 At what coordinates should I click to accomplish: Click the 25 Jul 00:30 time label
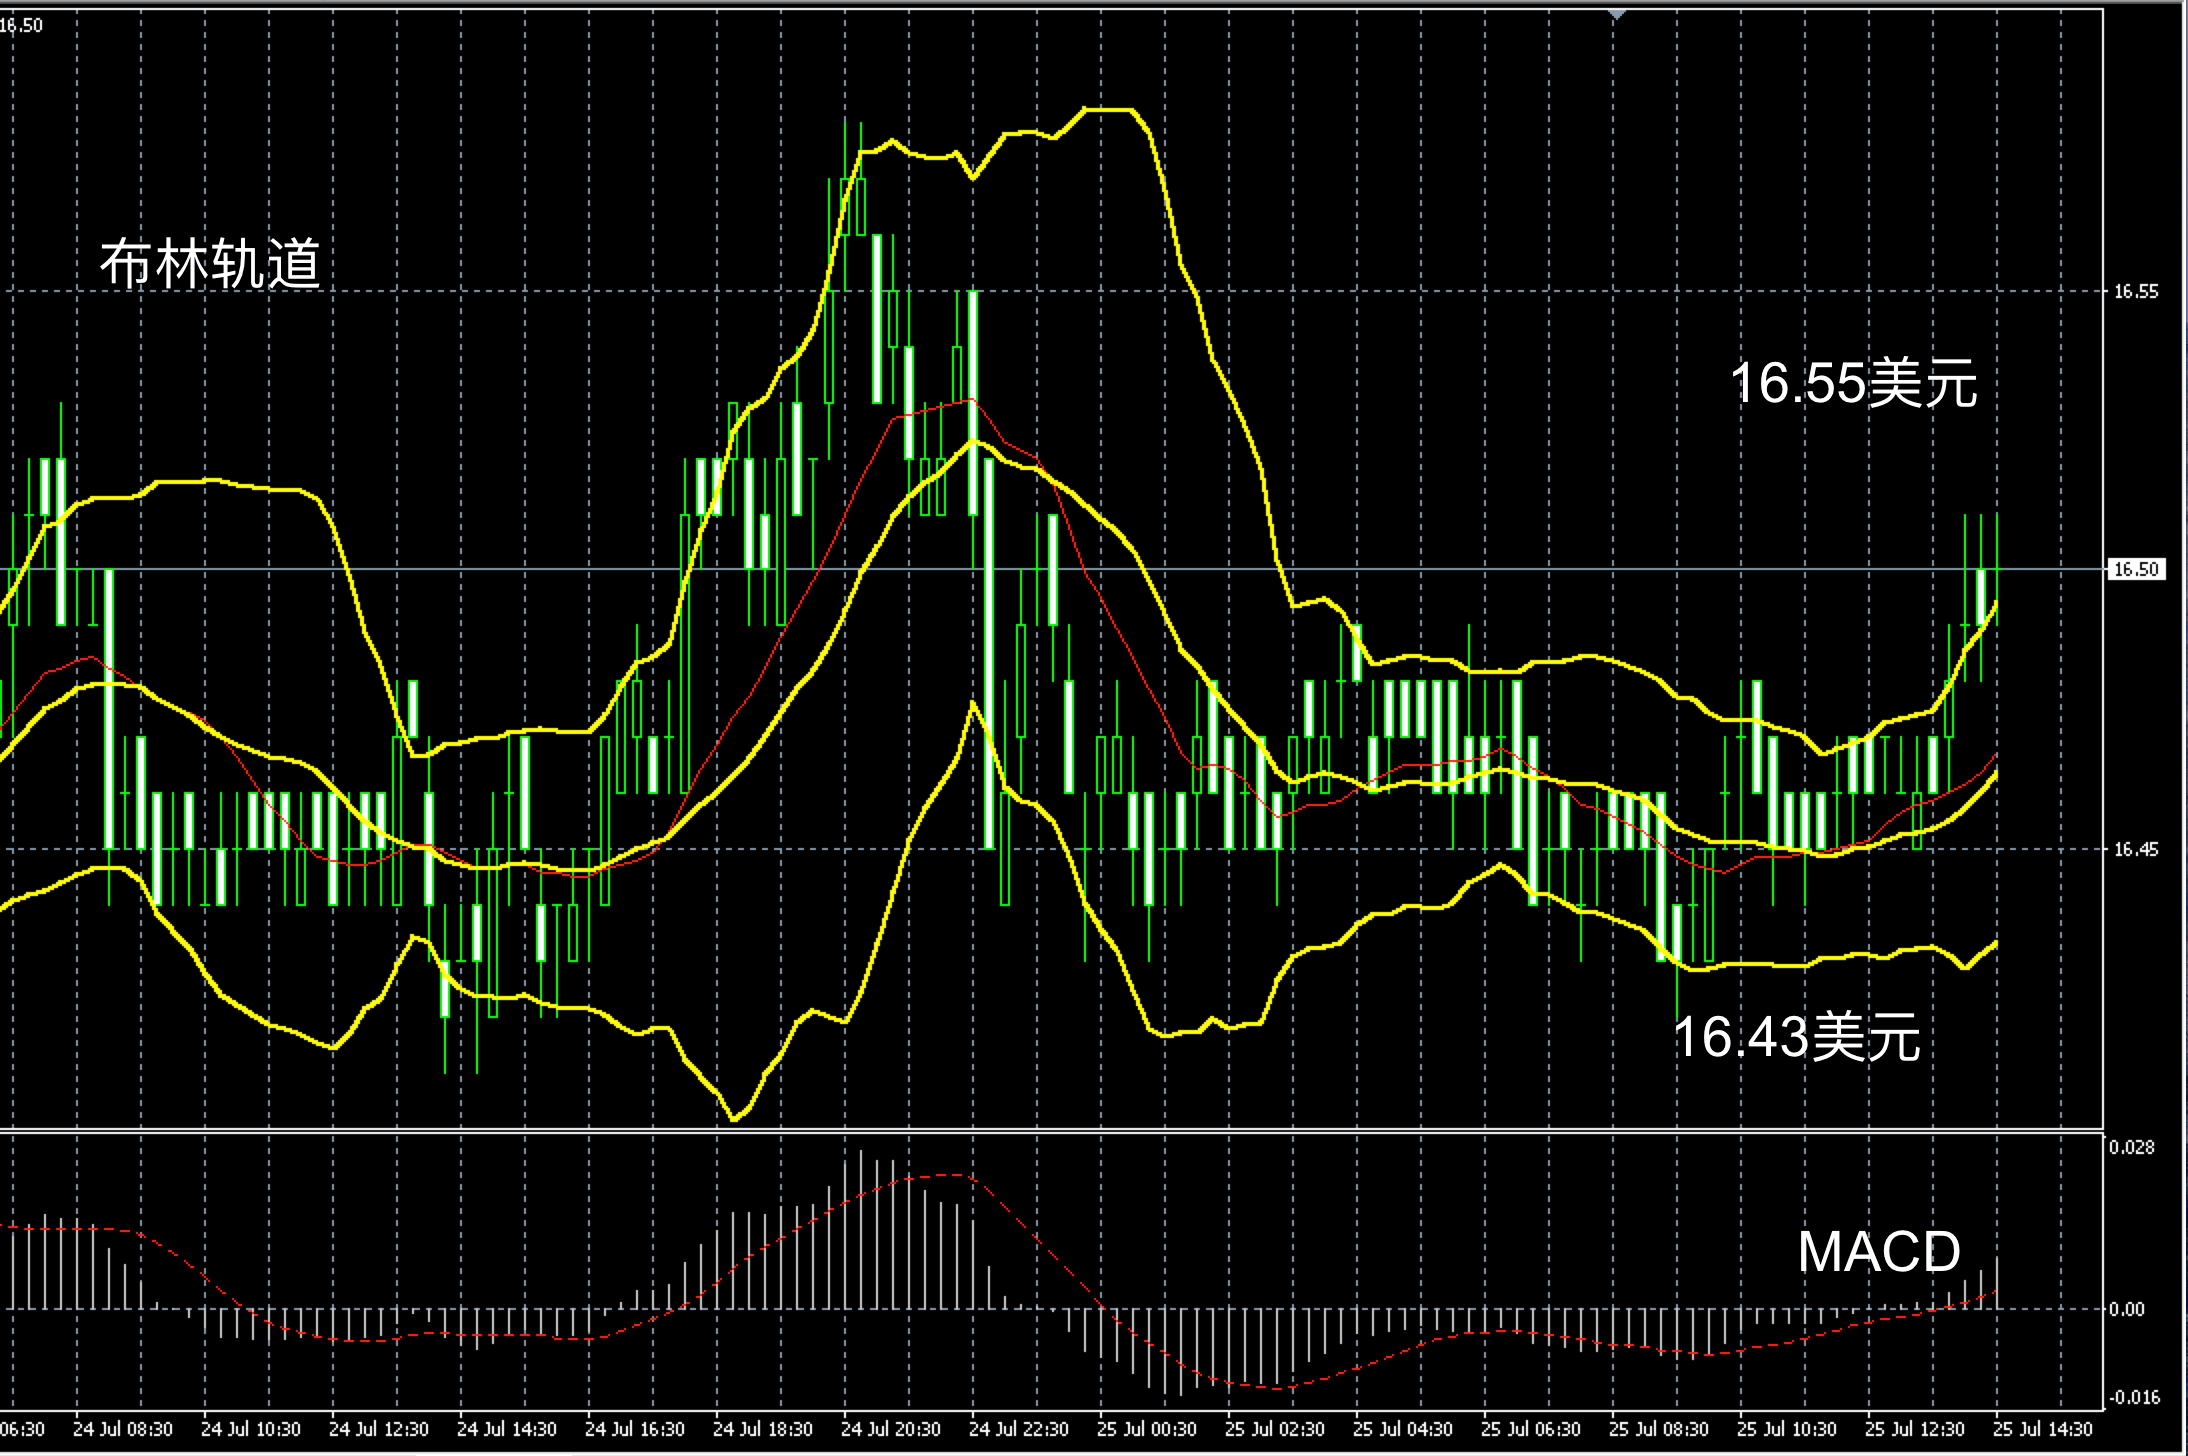tap(1147, 1429)
